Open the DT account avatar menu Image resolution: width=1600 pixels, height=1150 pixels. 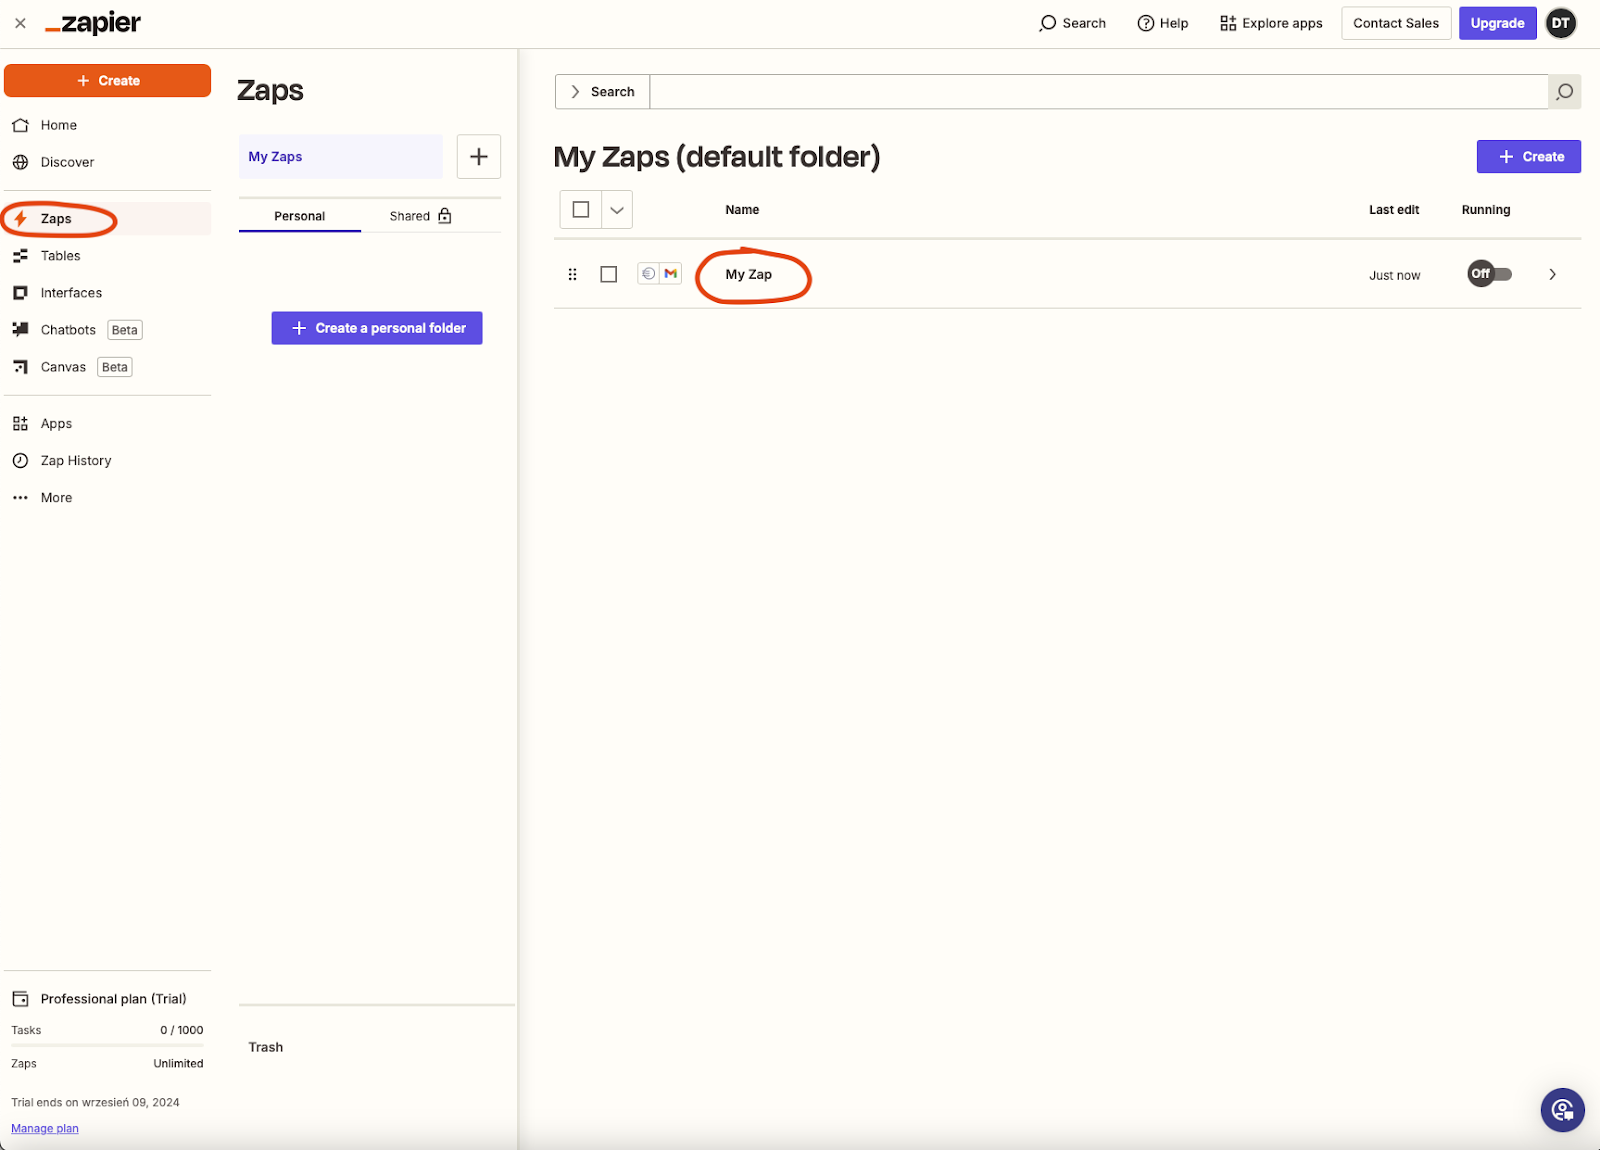[1561, 23]
